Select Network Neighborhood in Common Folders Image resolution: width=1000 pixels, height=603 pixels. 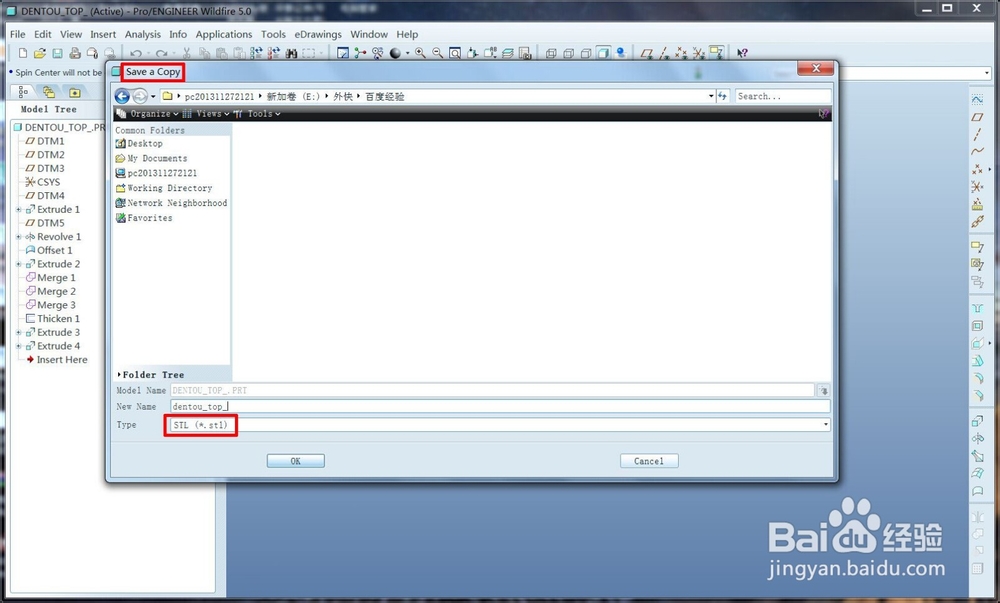[171, 203]
